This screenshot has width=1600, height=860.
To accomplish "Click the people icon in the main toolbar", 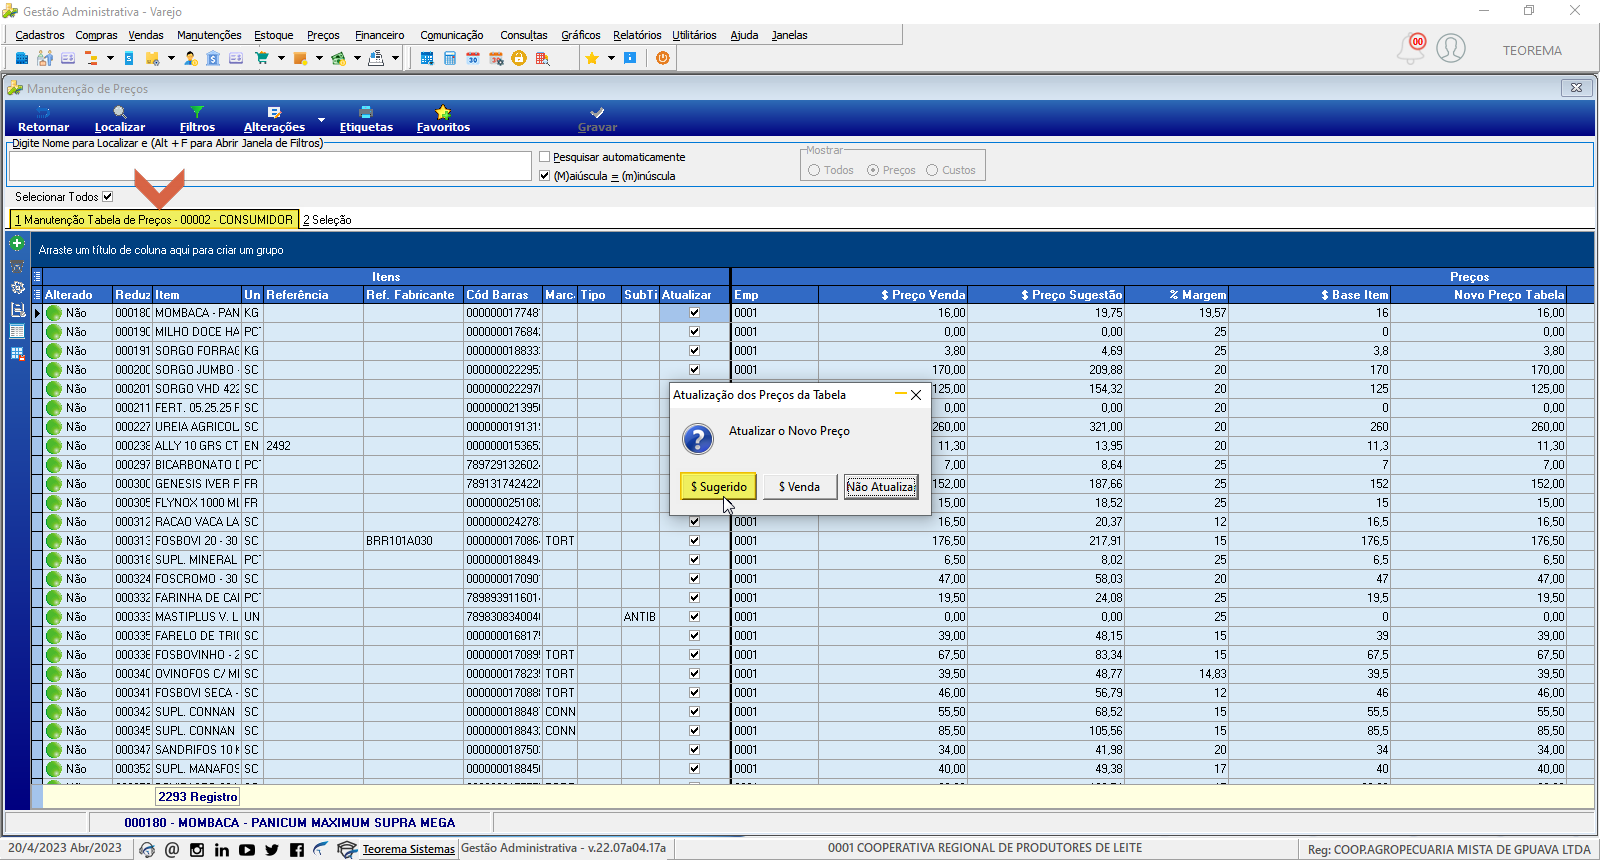I will coord(44,58).
